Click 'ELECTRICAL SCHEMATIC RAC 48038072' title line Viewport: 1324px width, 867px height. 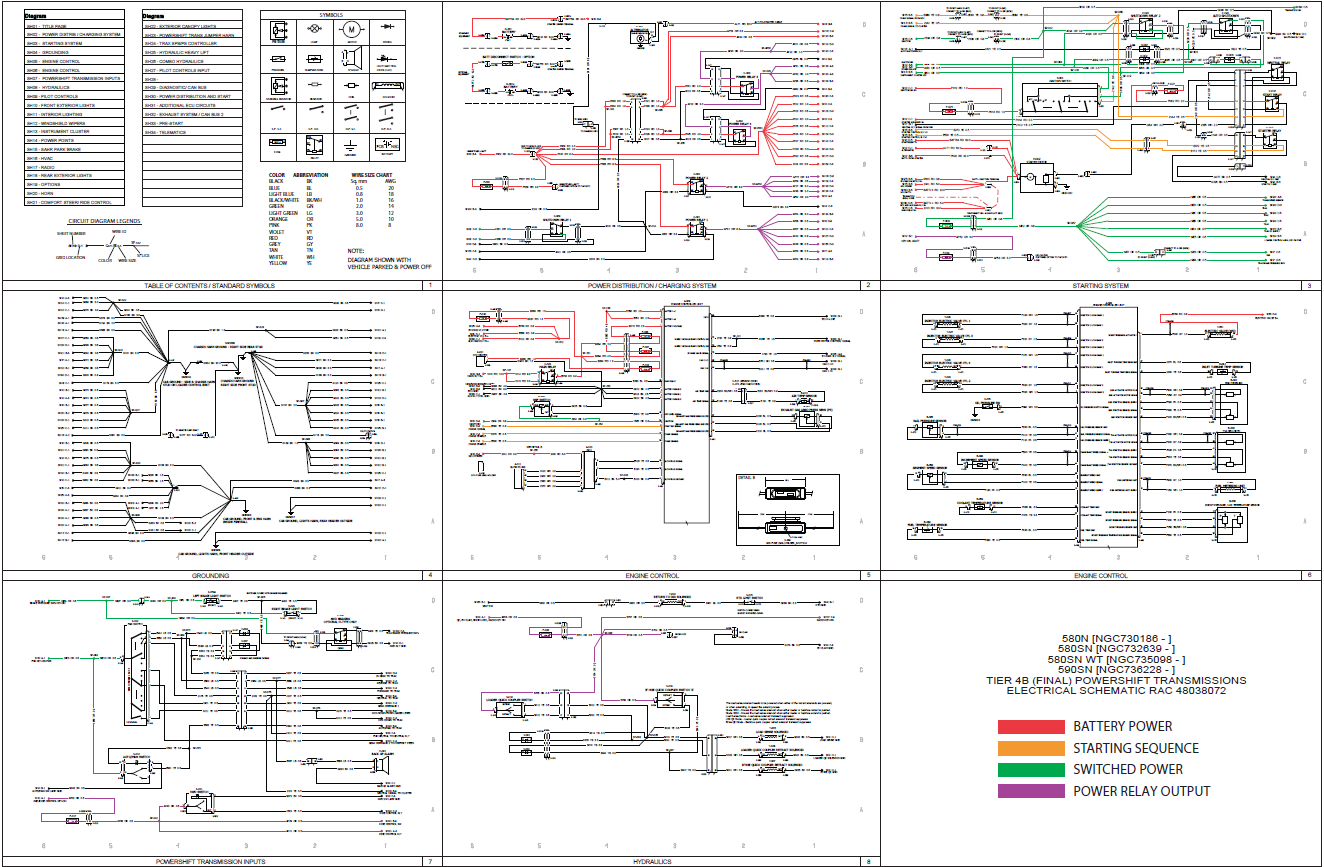(x=1116, y=690)
